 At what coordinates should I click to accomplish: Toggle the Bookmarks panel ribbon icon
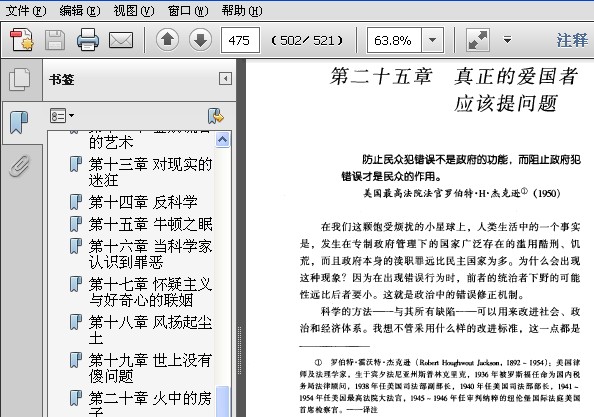[x=19, y=122]
